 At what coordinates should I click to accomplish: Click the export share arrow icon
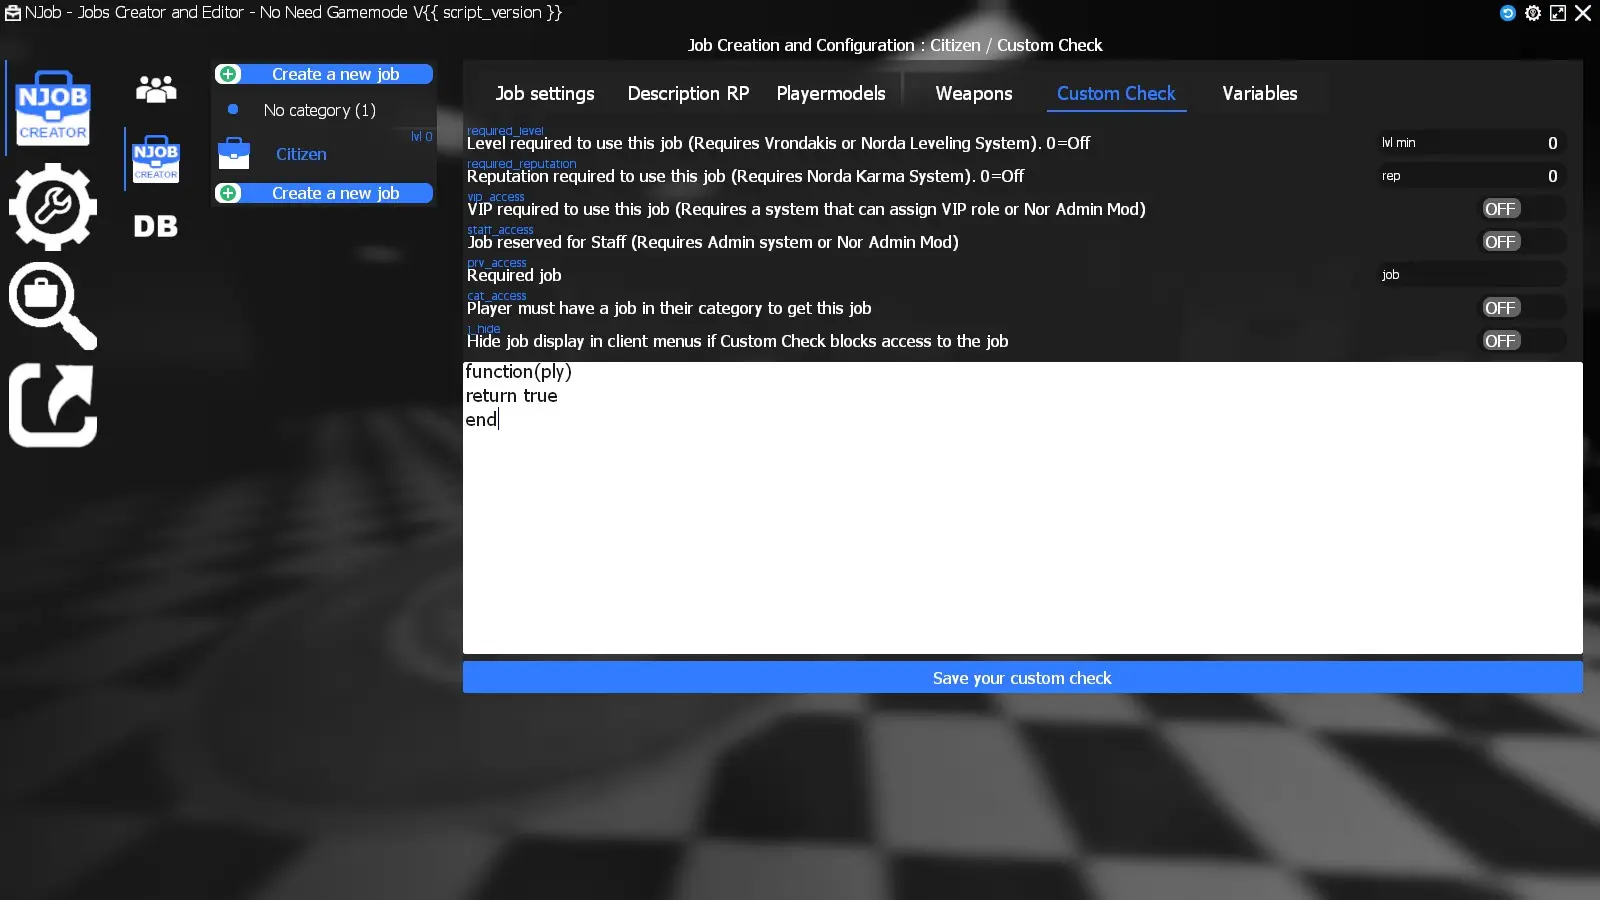pos(53,405)
